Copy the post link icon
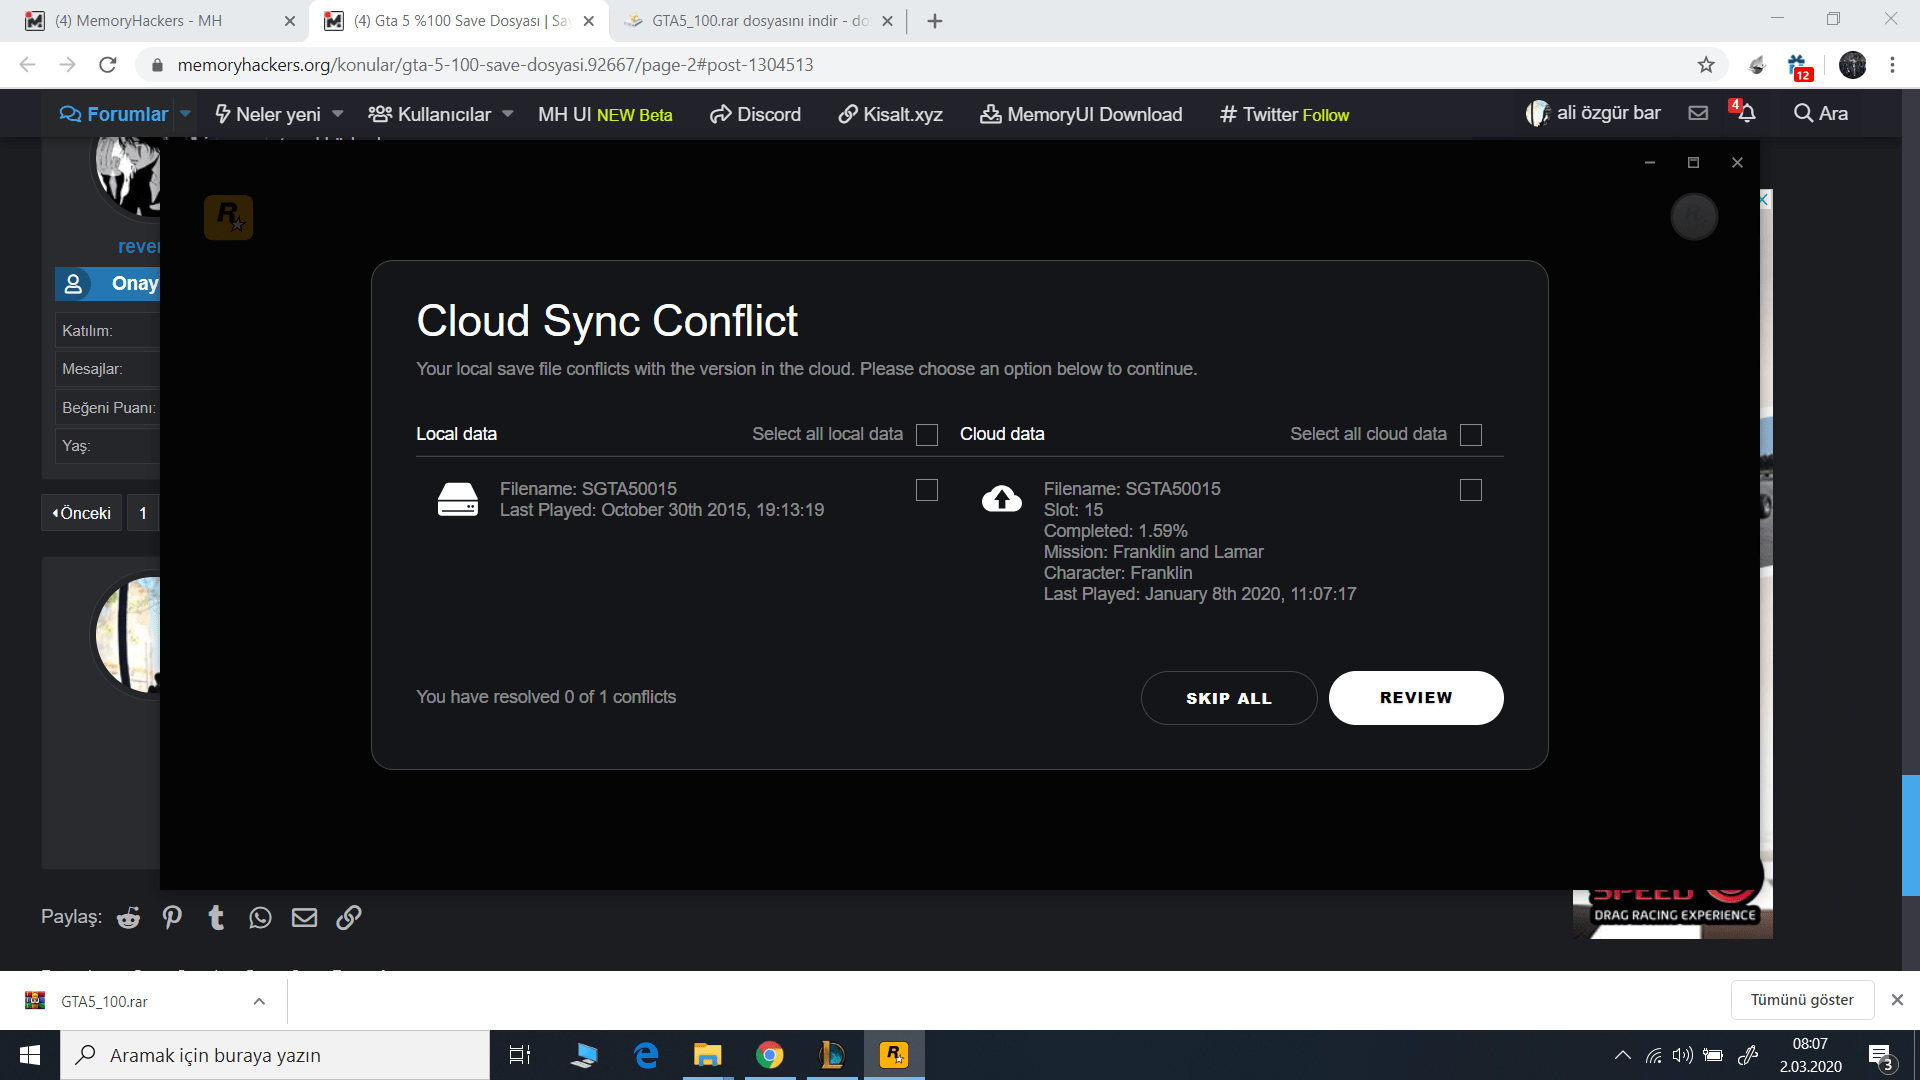The image size is (1920, 1080). (x=348, y=918)
